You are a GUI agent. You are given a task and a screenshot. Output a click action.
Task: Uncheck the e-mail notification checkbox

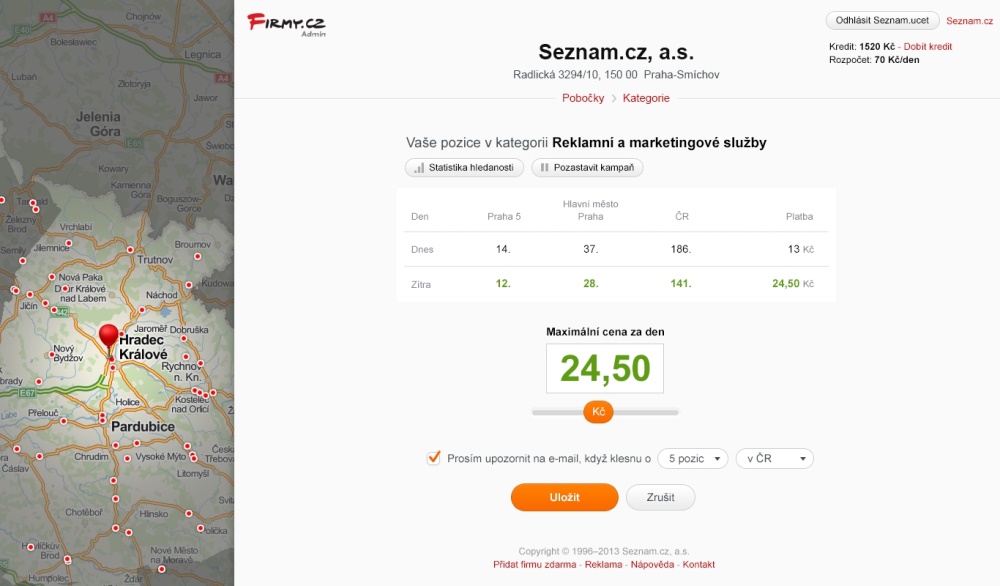click(x=434, y=458)
